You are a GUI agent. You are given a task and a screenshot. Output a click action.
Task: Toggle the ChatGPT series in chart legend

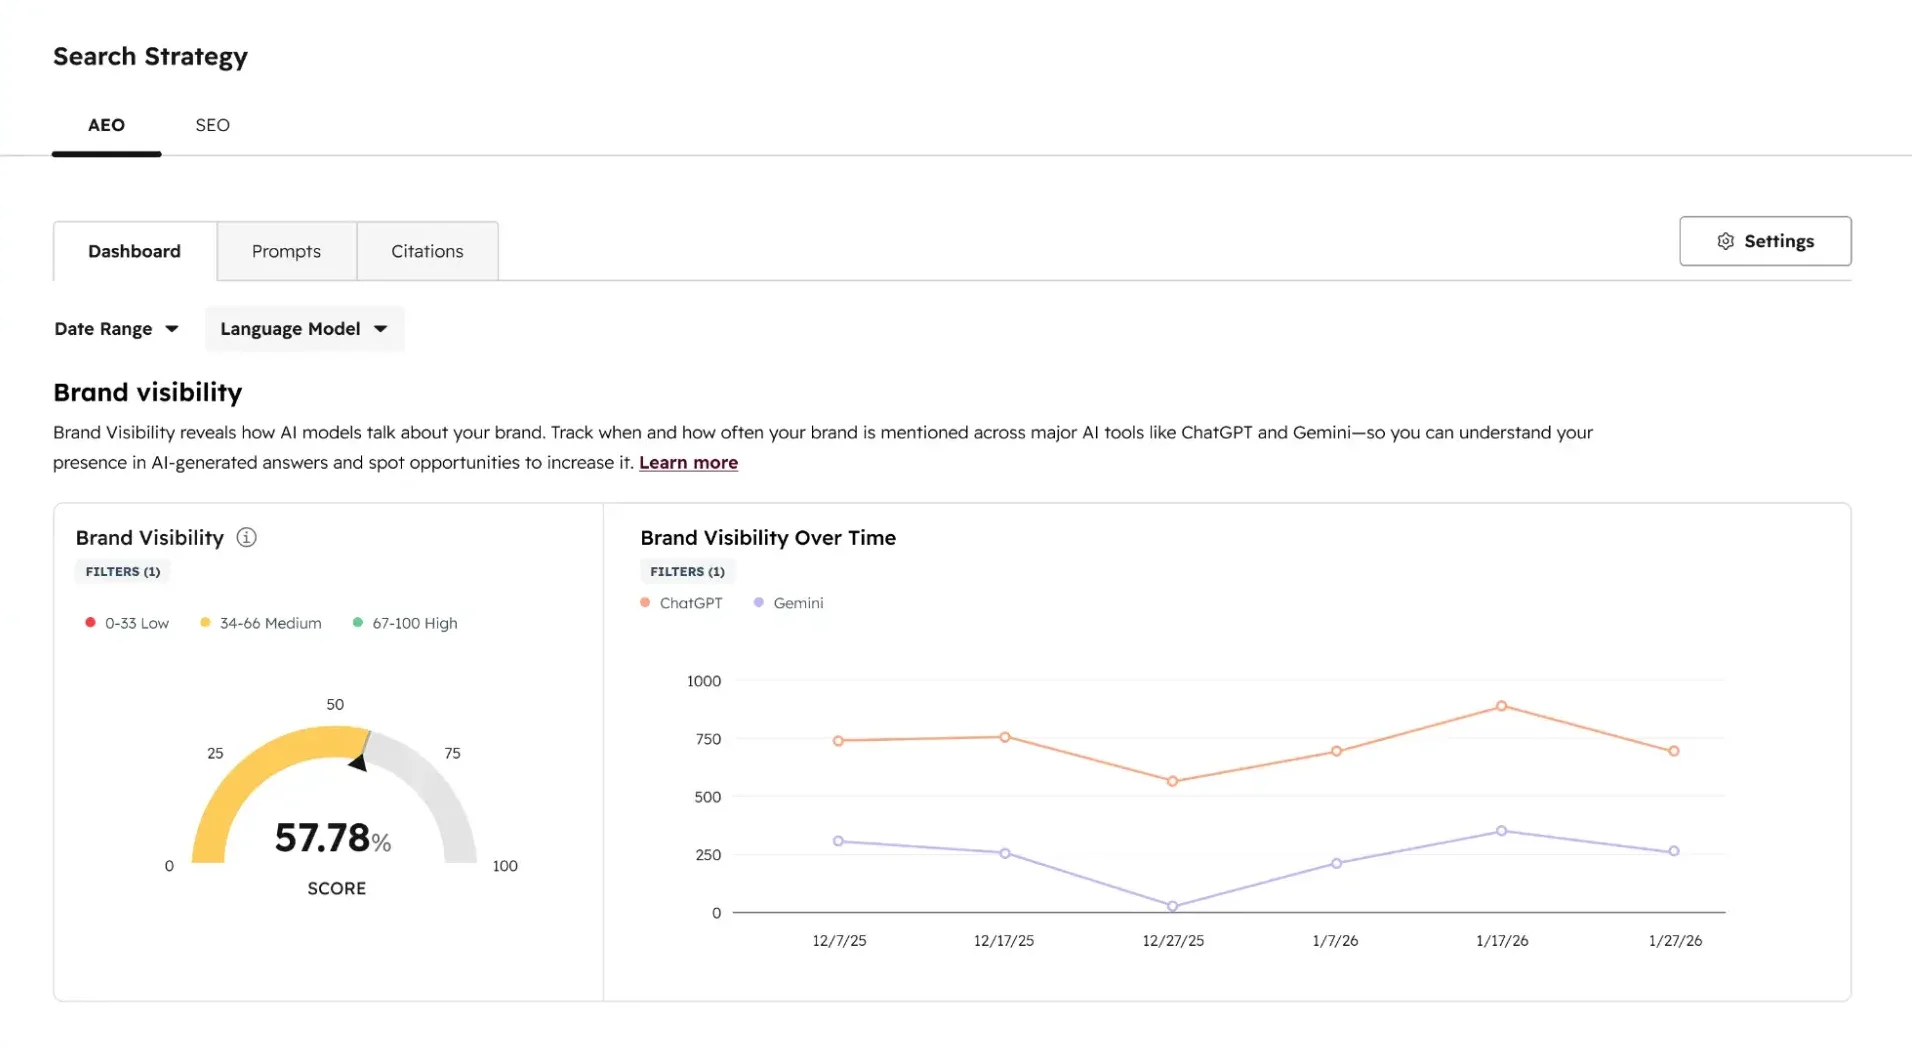click(x=681, y=603)
